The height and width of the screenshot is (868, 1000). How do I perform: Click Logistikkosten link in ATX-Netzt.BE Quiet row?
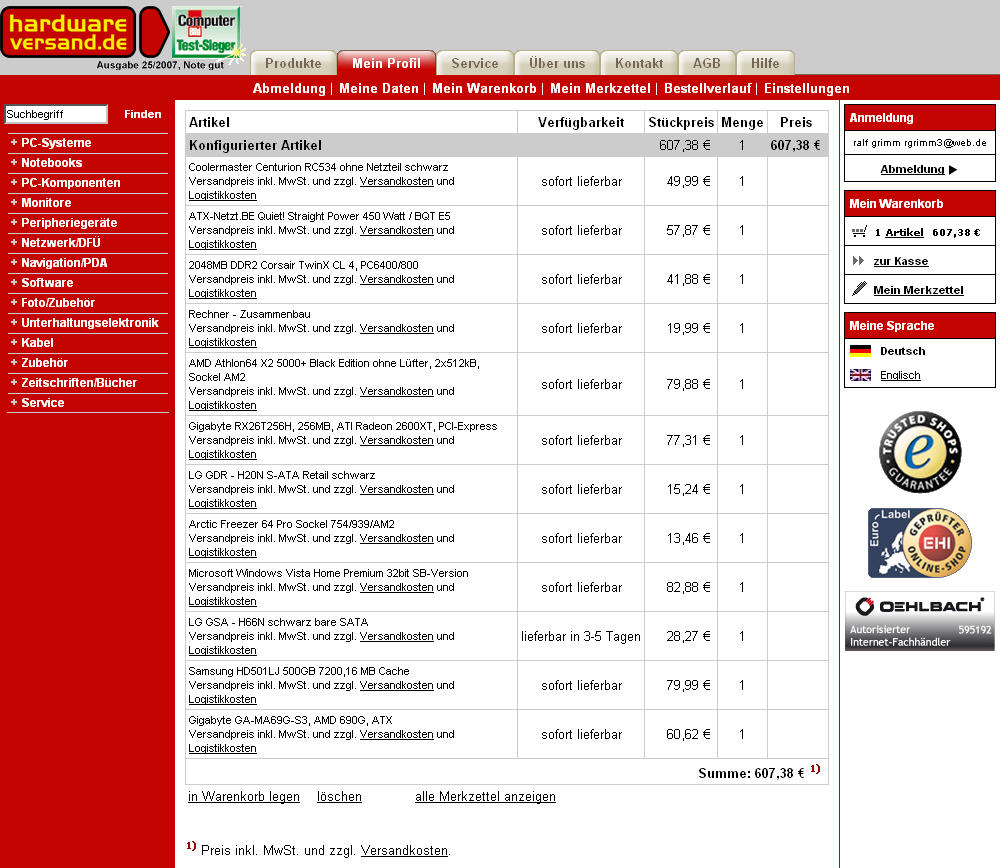(x=223, y=244)
